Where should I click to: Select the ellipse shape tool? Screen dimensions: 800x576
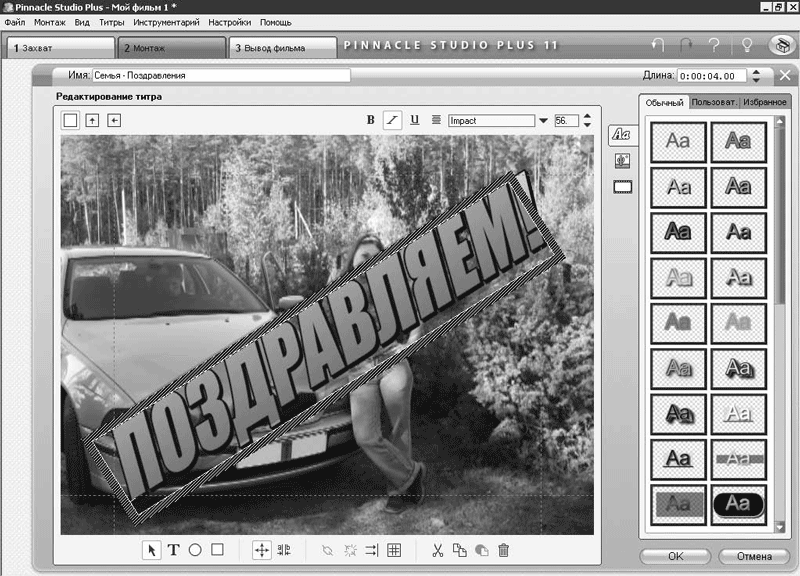pyautogui.click(x=195, y=550)
